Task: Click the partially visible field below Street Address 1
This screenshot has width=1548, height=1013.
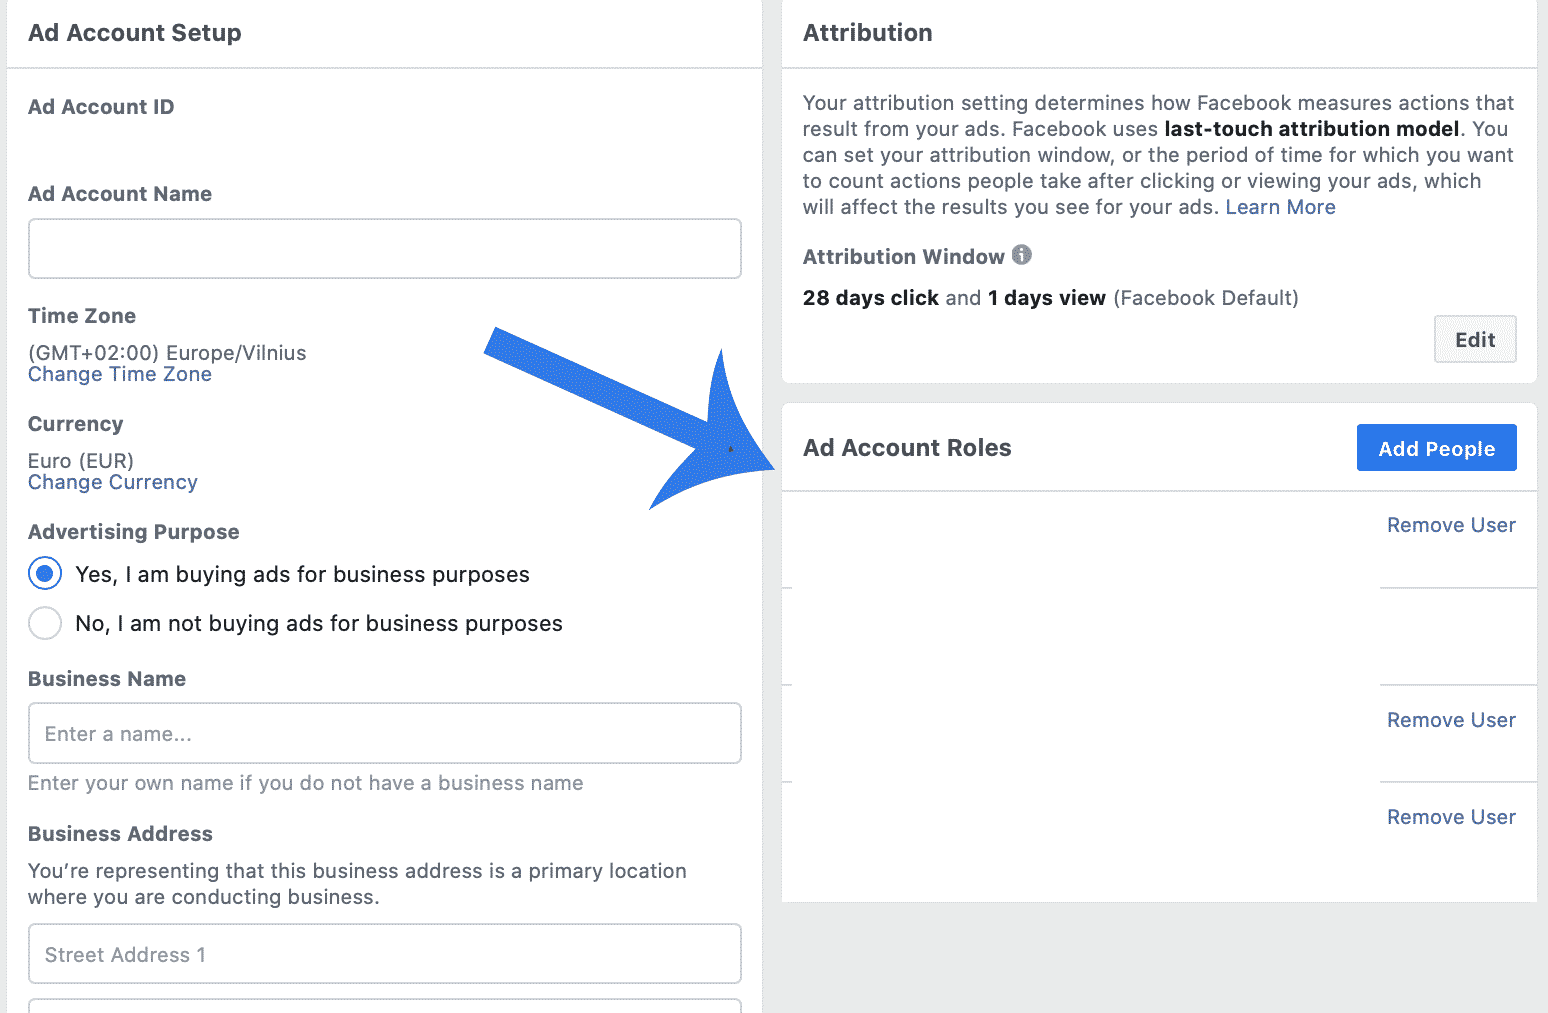Action: (385, 1005)
